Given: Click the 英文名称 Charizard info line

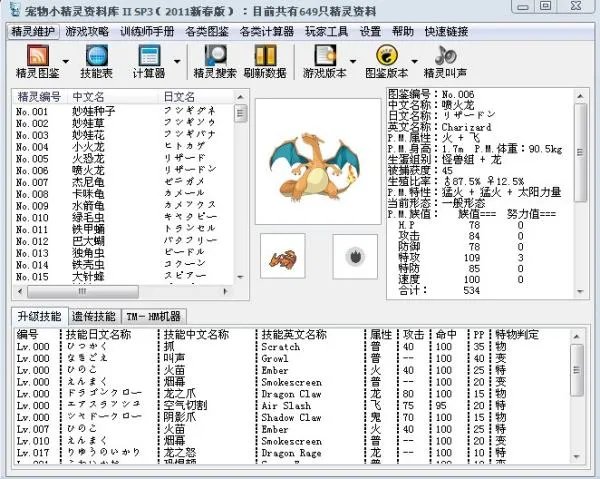Looking at the screenshot, I should point(440,127).
